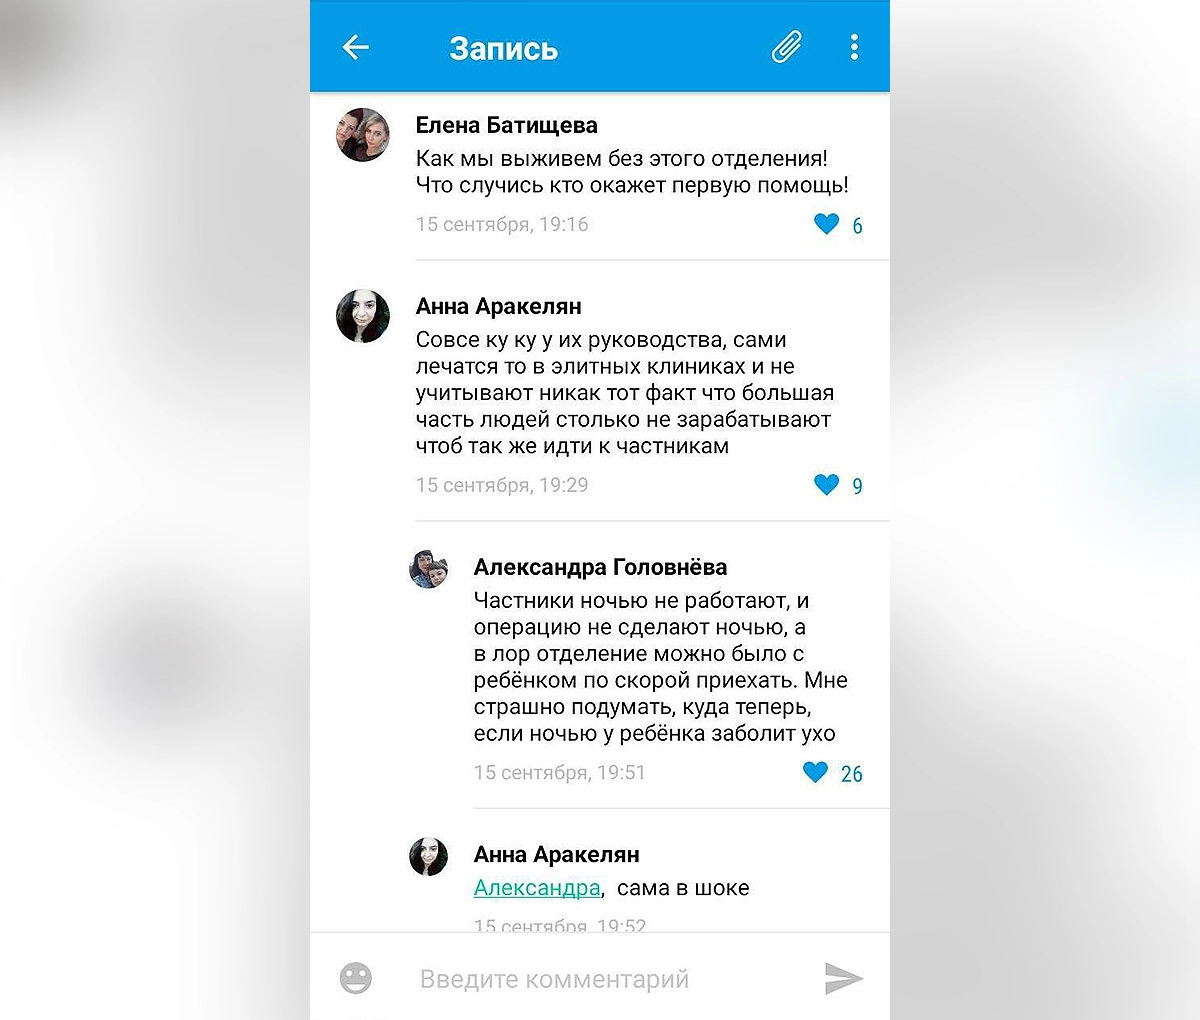1200x1020 pixels.
Task: Tap the 15 сентября, 19:51 timestamp
Action: (x=560, y=773)
